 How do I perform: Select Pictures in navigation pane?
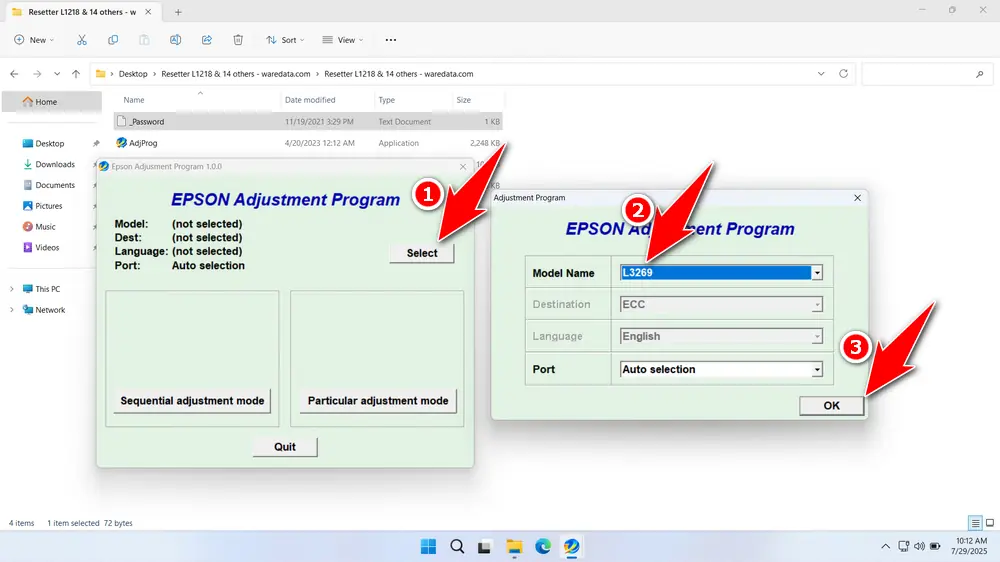48,206
